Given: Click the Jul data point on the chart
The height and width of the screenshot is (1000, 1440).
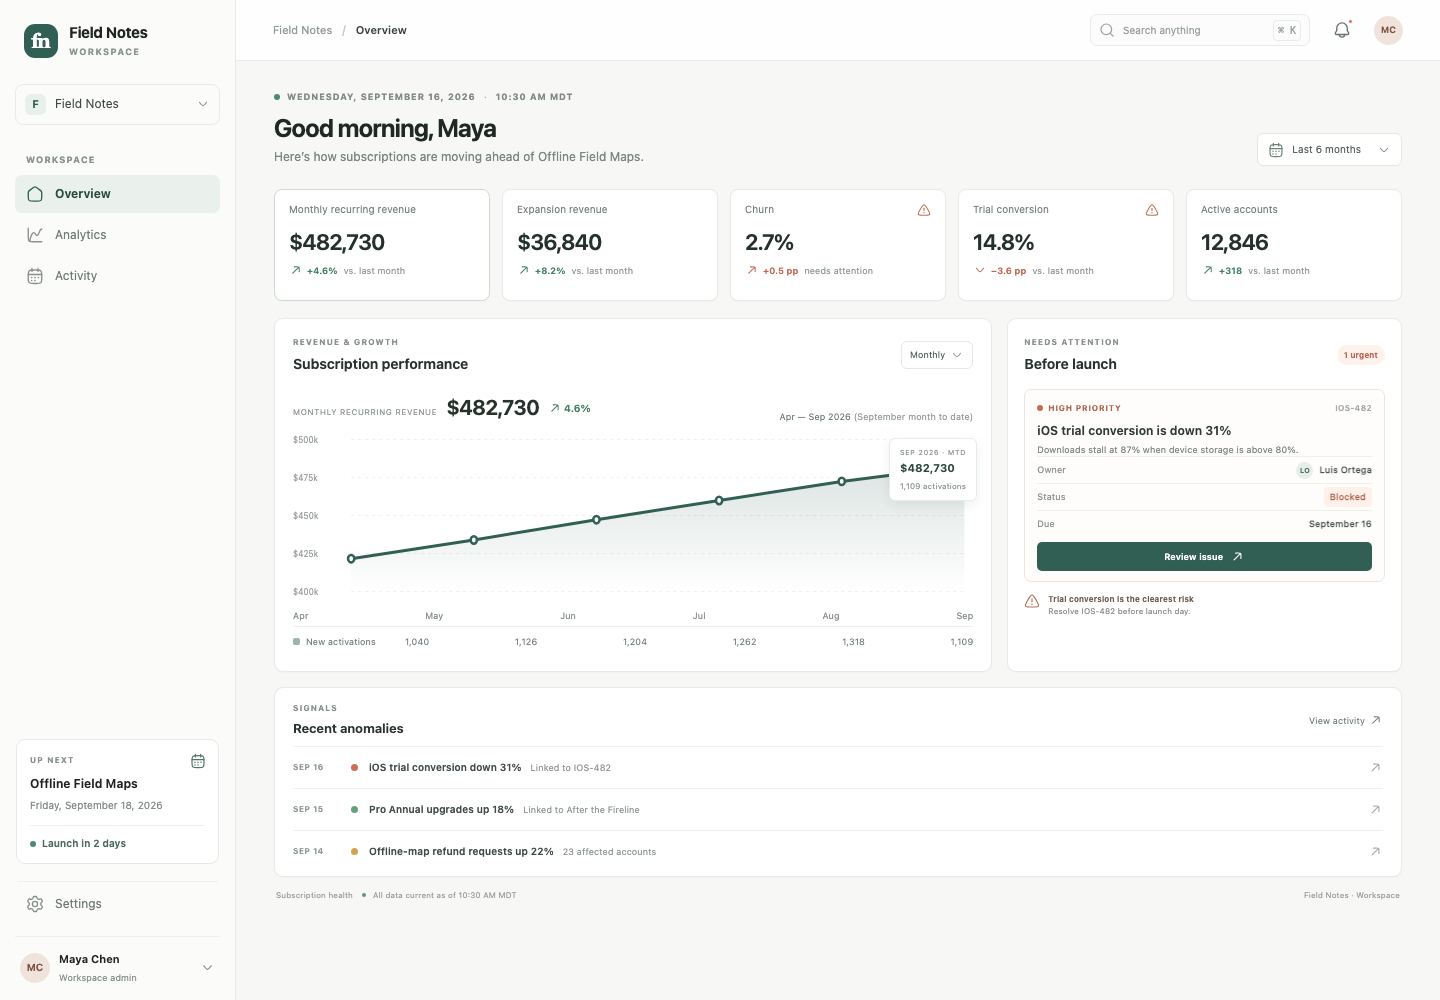Looking at the screenshot, I should (x=719, y=500).
